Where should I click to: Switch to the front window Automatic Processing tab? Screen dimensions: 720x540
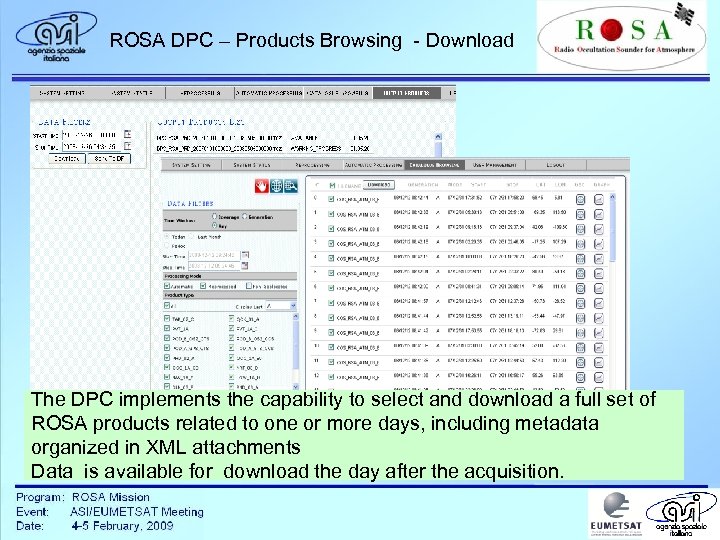pyautogui.click(x=373, y=165)
